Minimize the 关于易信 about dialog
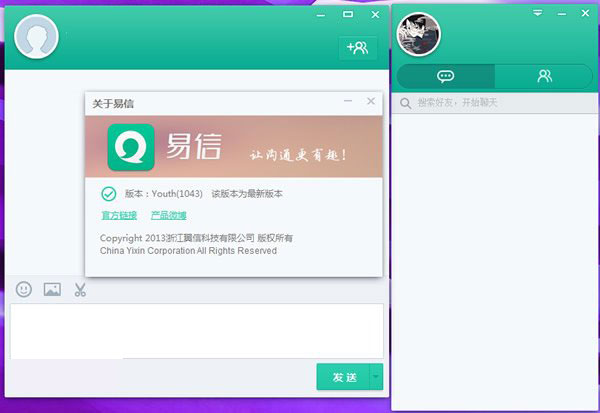 pos(348,101)
